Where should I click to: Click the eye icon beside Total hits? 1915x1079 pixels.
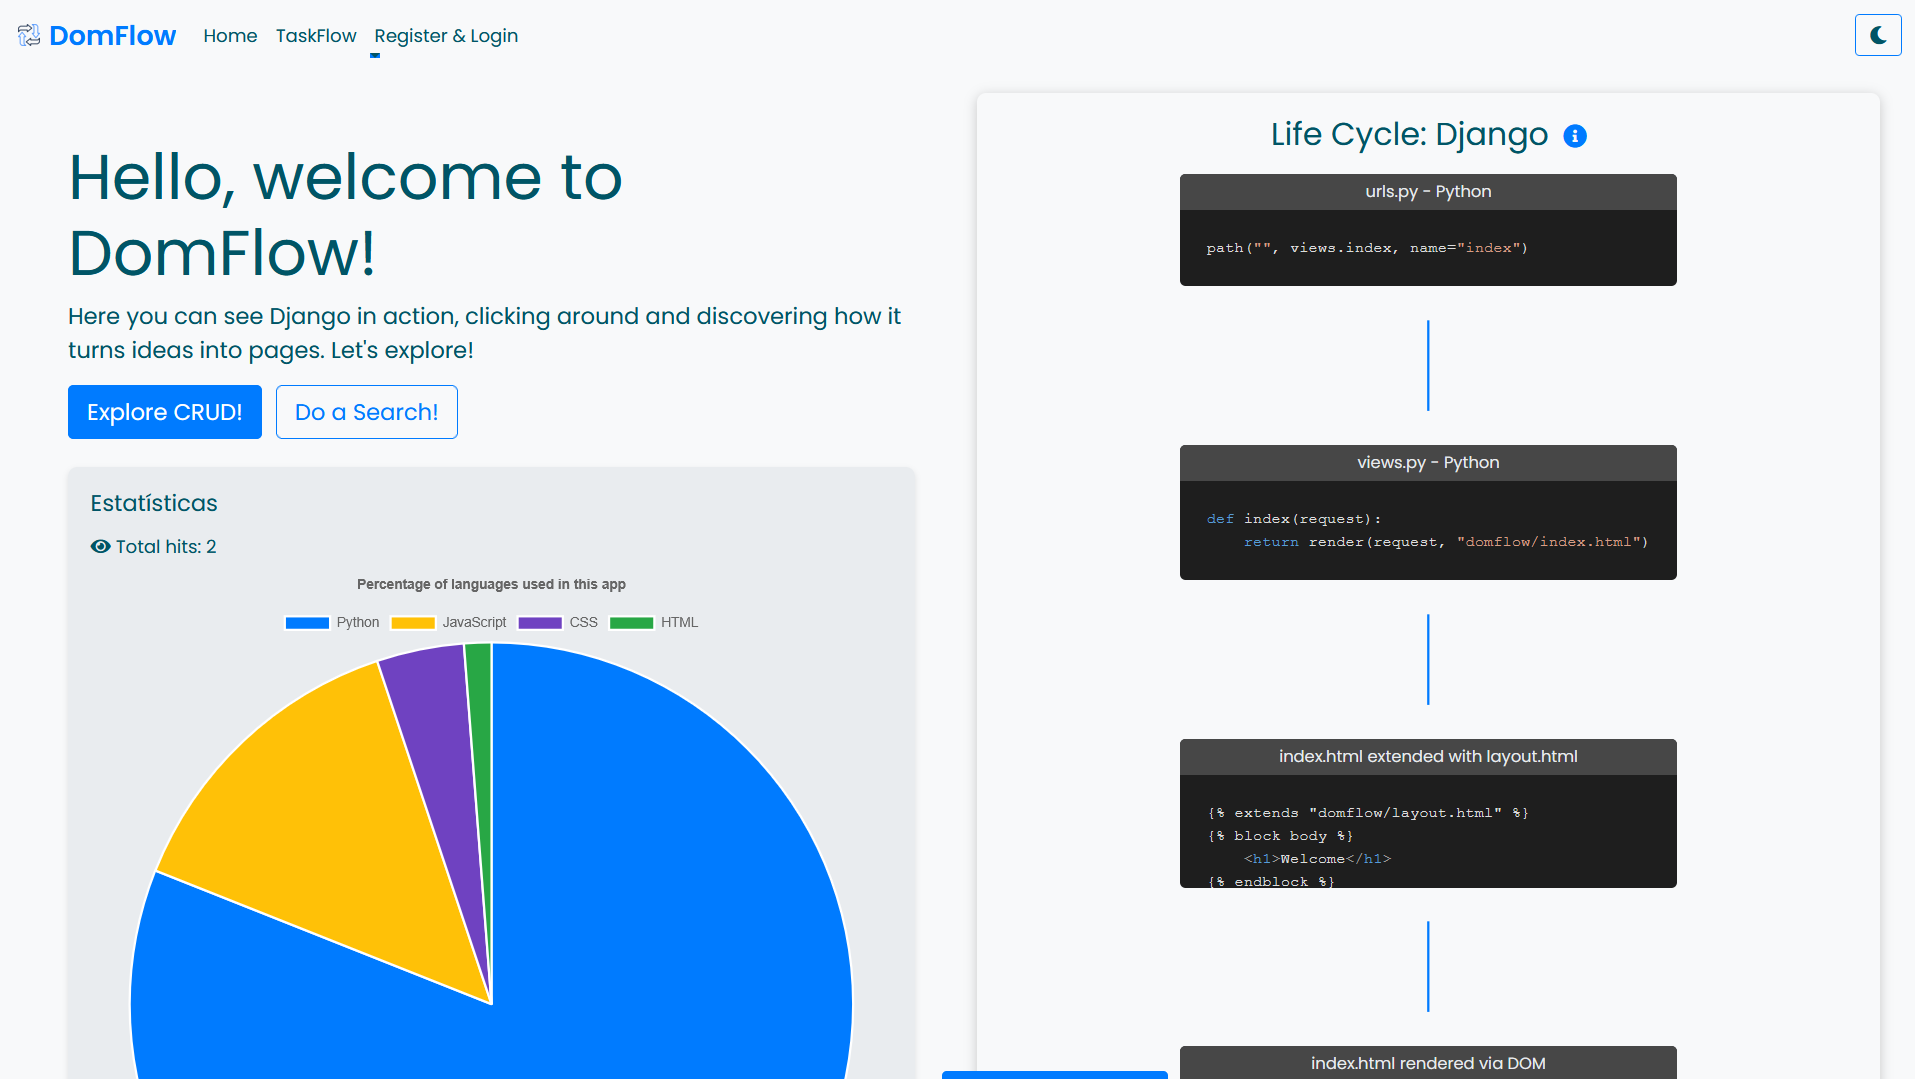click(100, 547)
